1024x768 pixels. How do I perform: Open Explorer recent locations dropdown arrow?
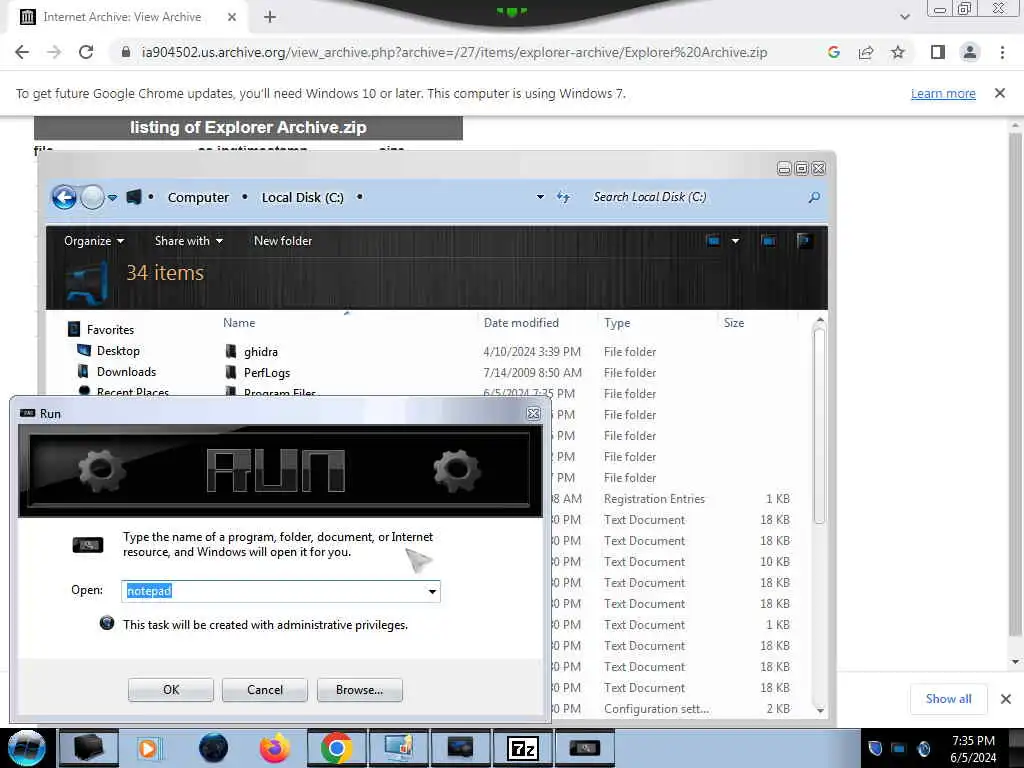click(112, 197)
